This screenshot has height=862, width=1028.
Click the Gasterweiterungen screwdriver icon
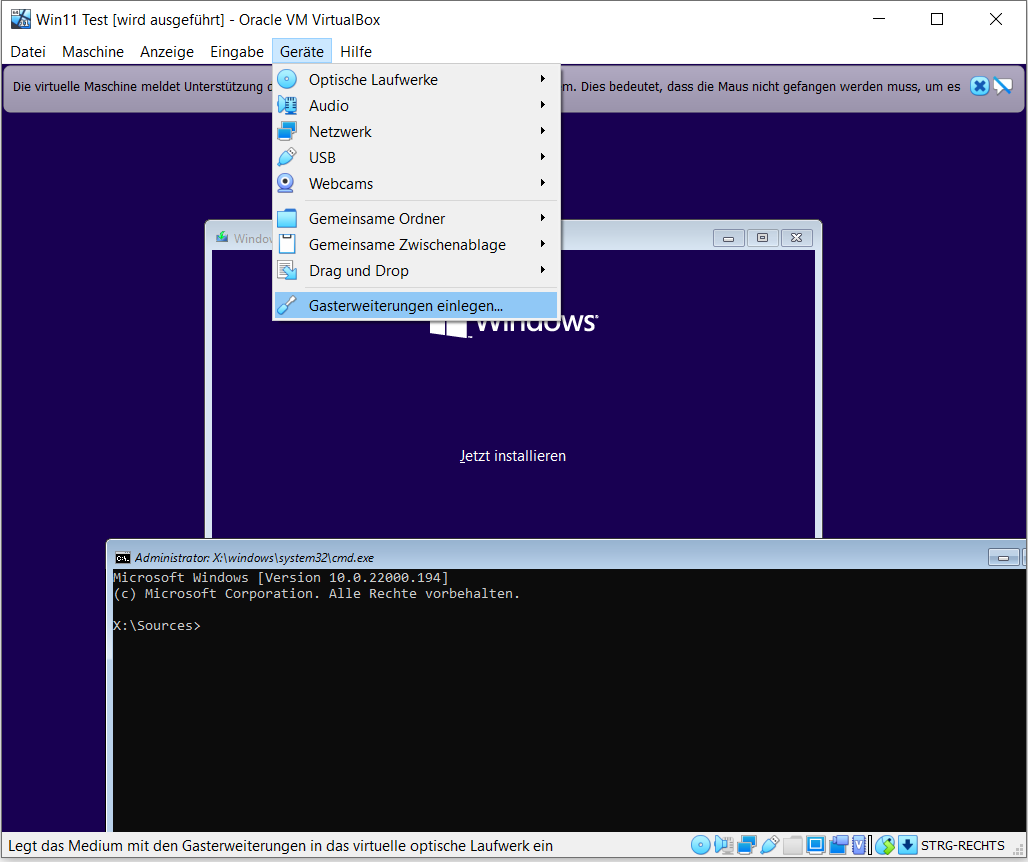point(287,305)
